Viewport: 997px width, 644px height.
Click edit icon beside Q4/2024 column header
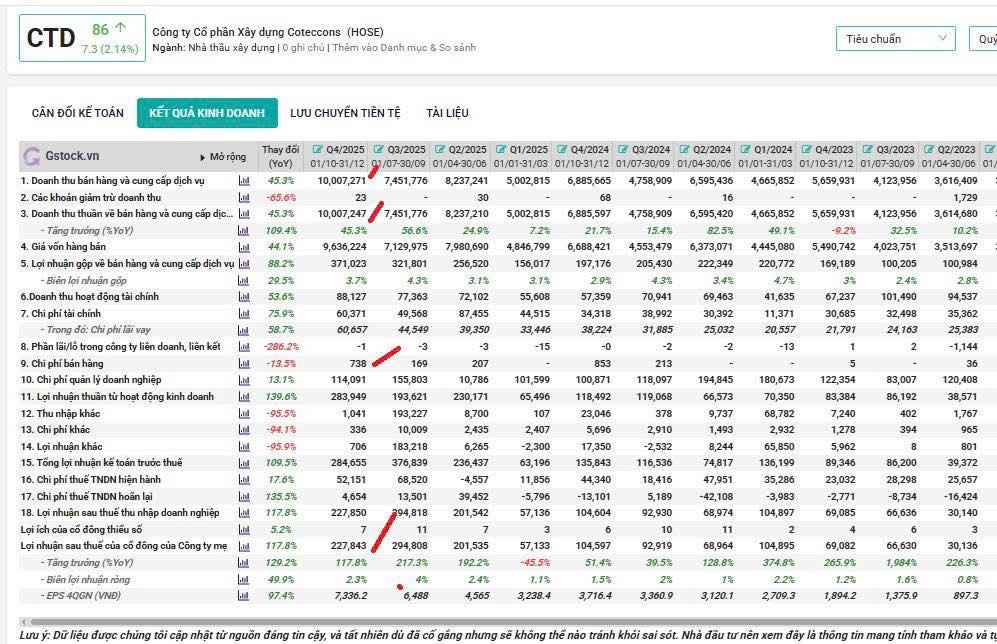561,149
